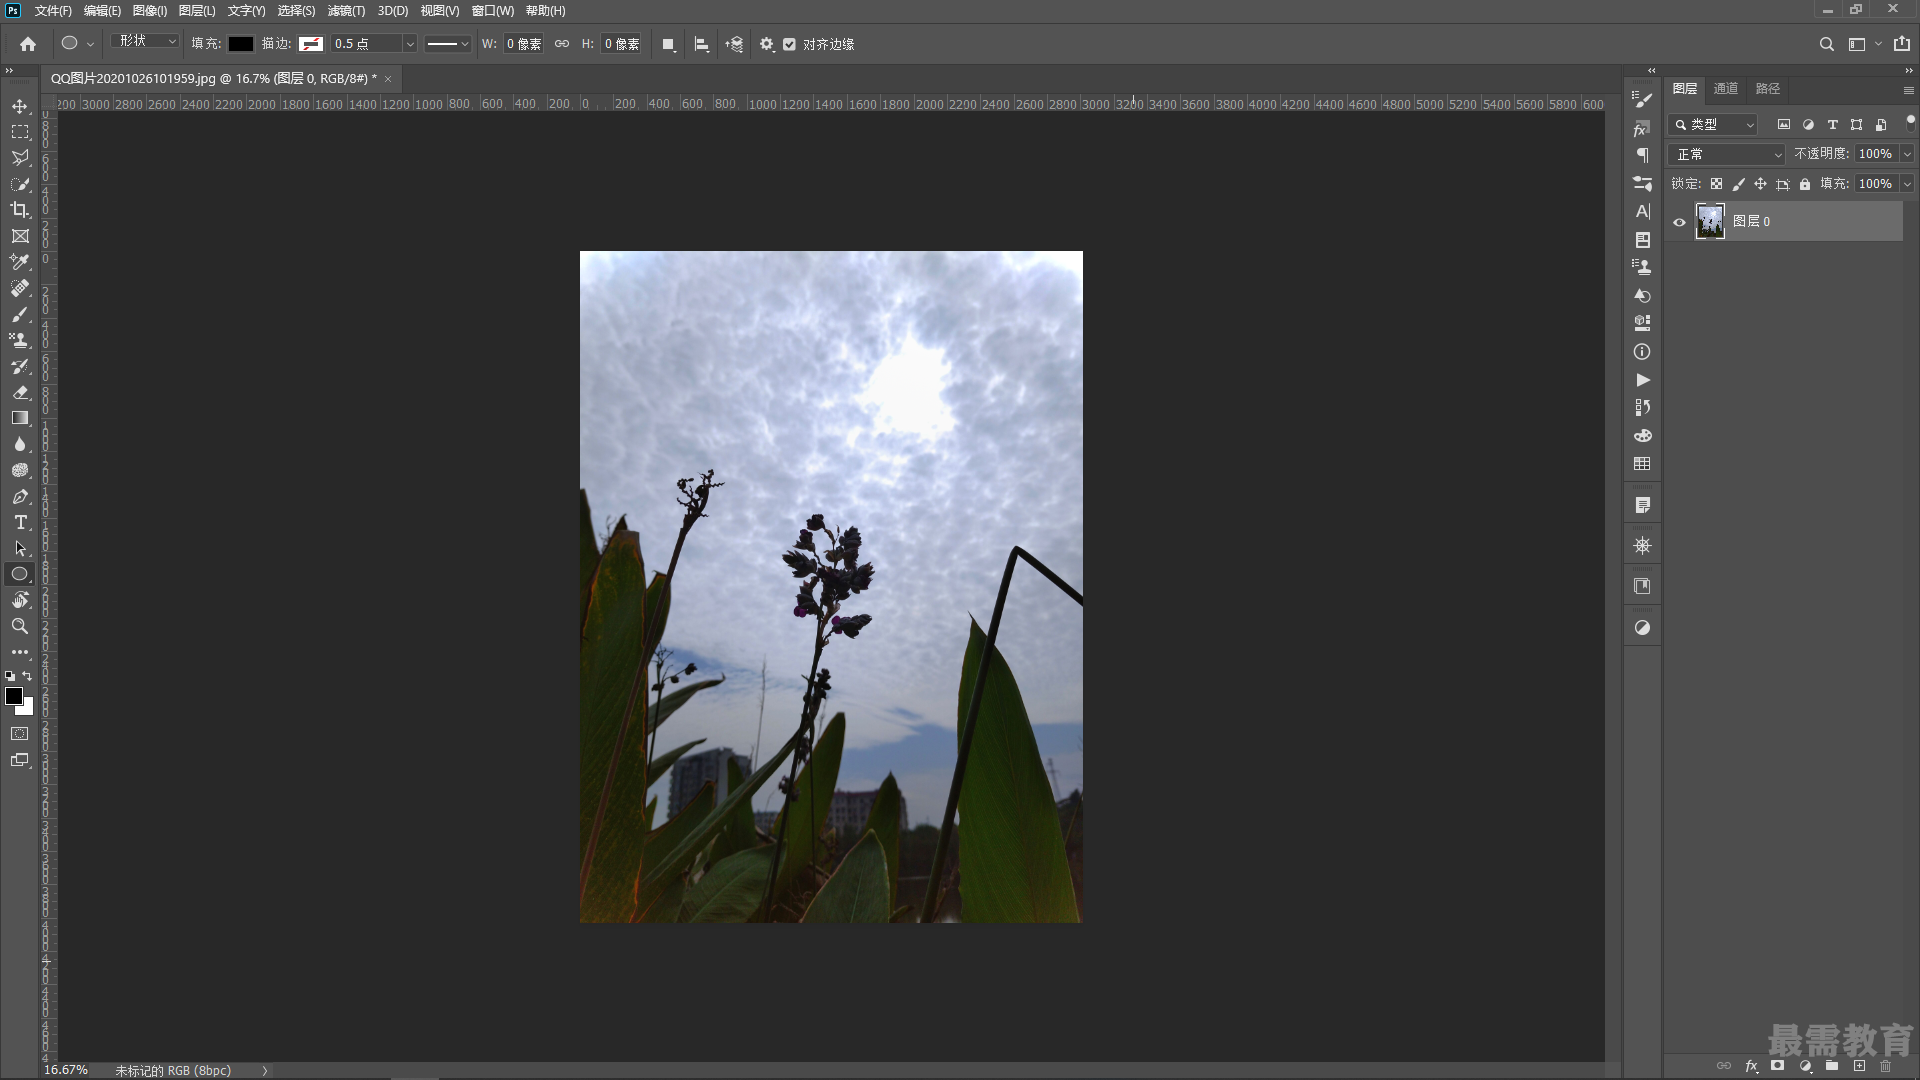The height and width of the screenshot is (1080, 1920).
Task: Select the Hand tool
Action: (20, 600)
